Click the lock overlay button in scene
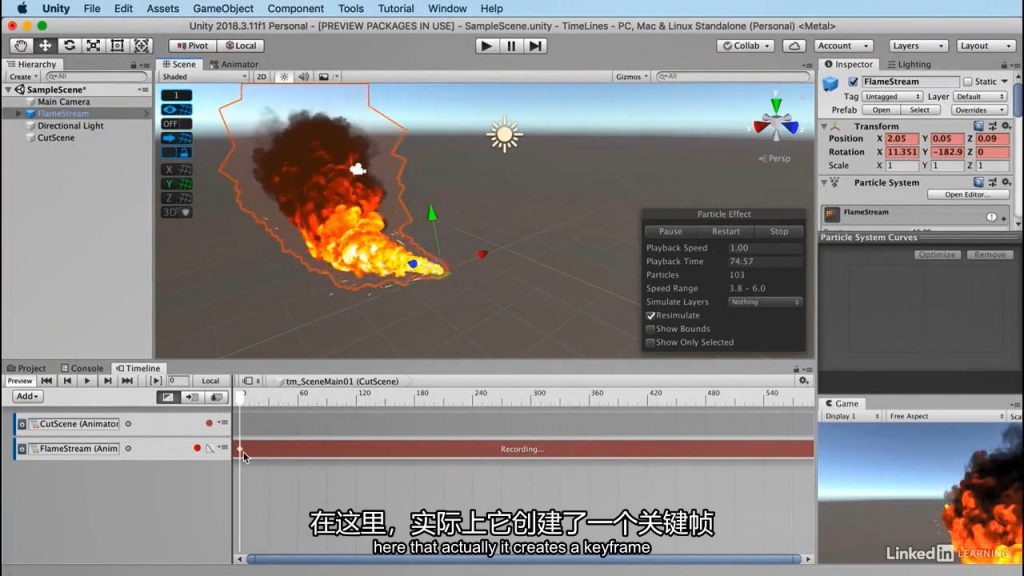The width and height of the screenshot is (1024, 576). (x=176, y=152)
